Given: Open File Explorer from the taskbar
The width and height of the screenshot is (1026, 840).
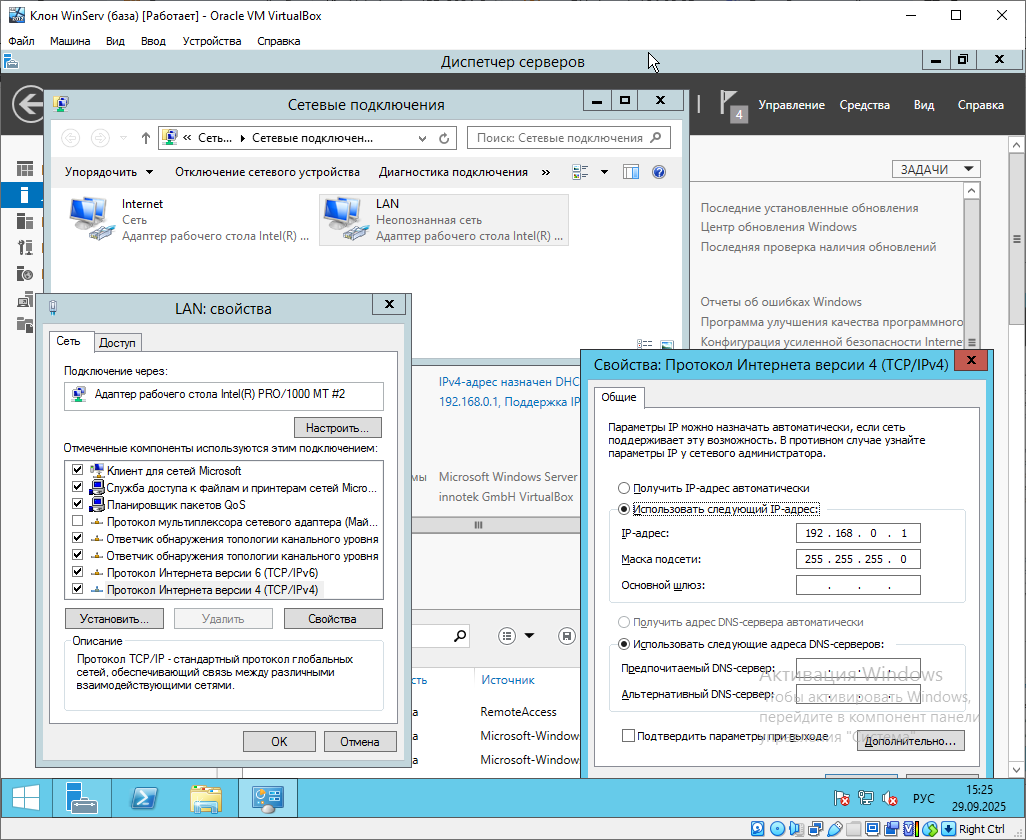Looking at the screenshot, I should [x=206, y=798].
